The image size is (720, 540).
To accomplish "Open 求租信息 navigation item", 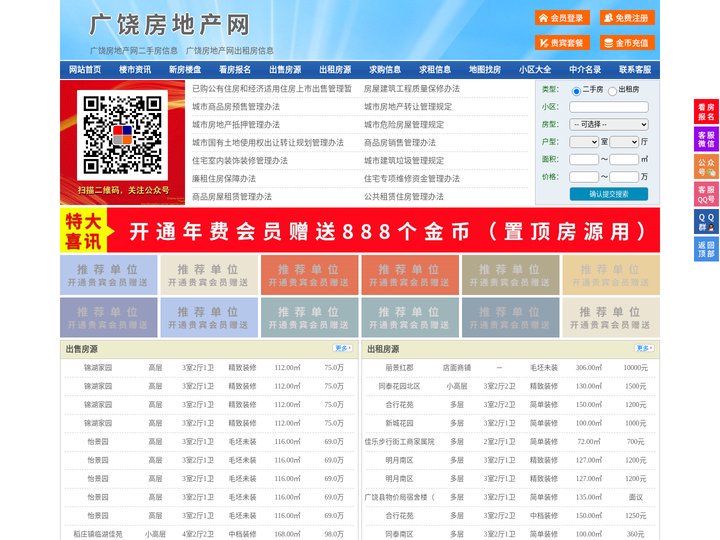I will click(x=435, y=70).
